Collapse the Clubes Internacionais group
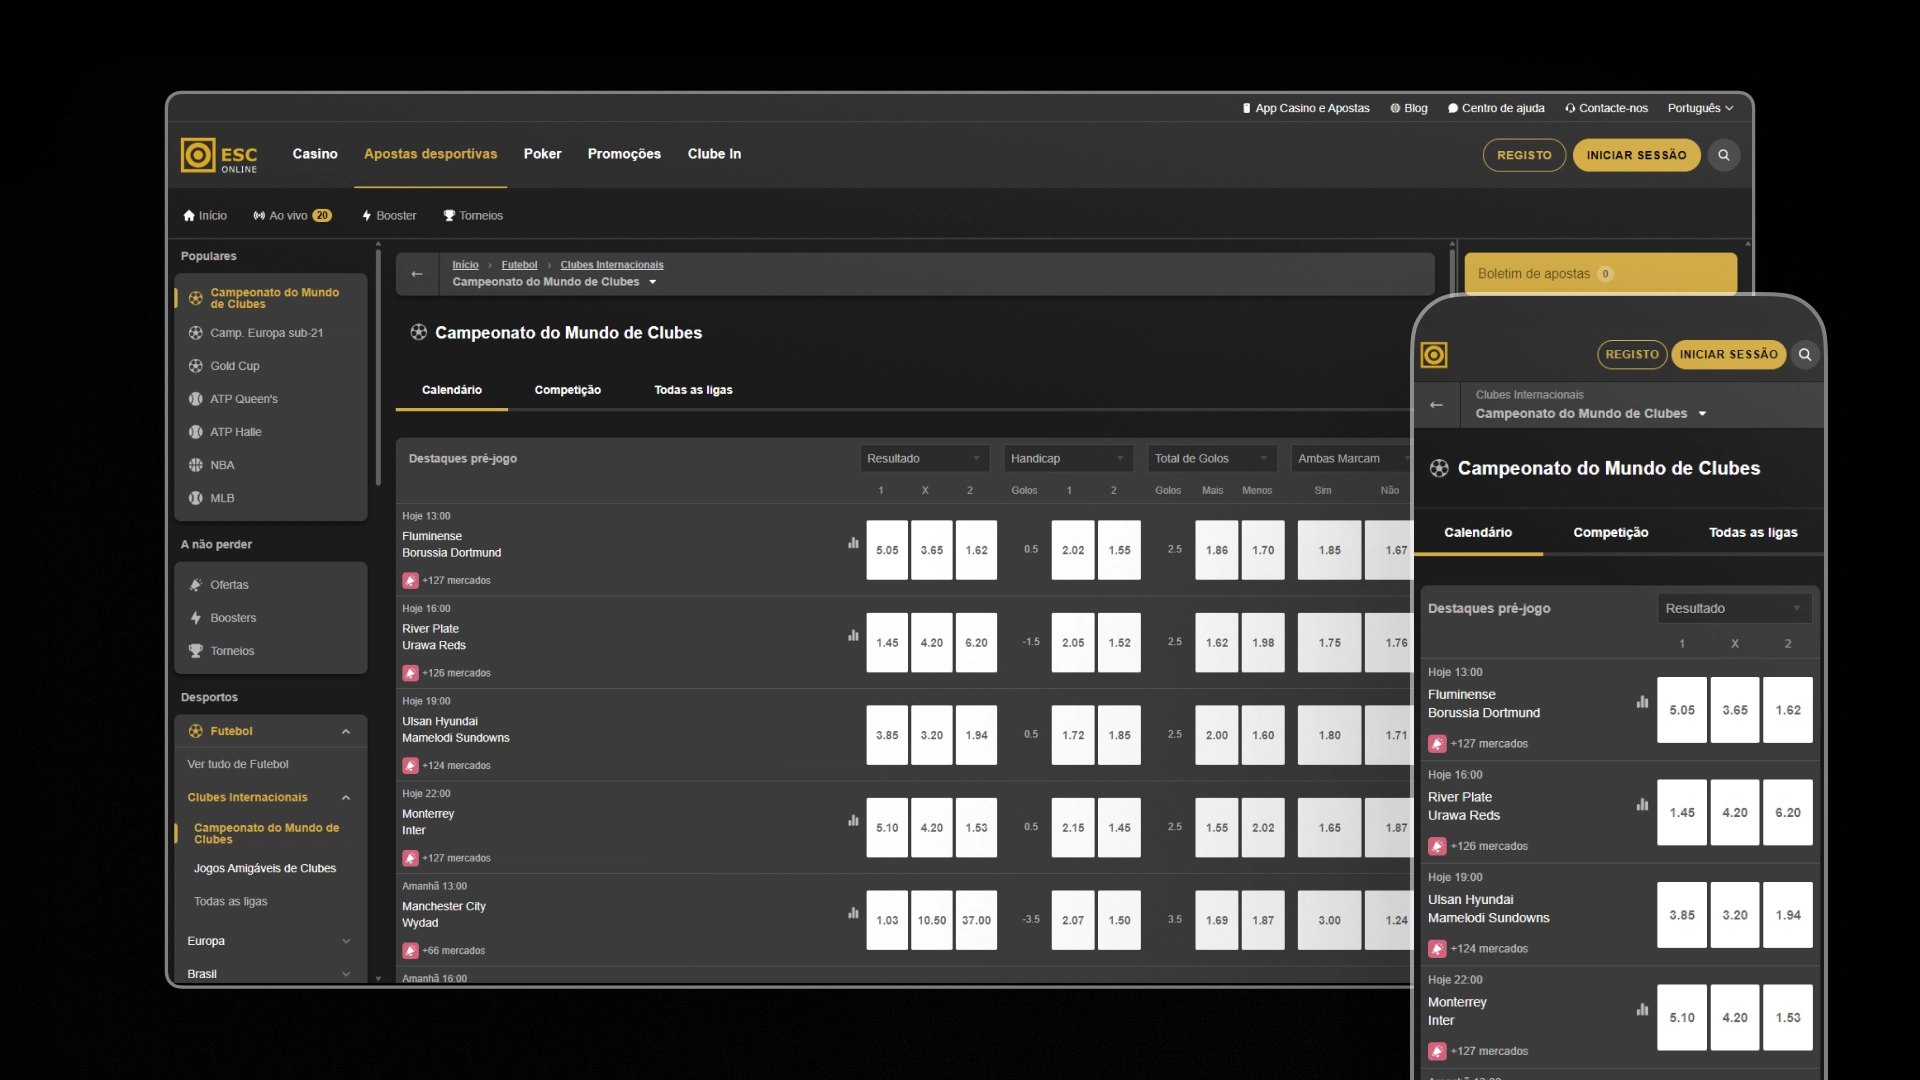The width and height of the screenshot is (1920, 1080). [345, 798]
